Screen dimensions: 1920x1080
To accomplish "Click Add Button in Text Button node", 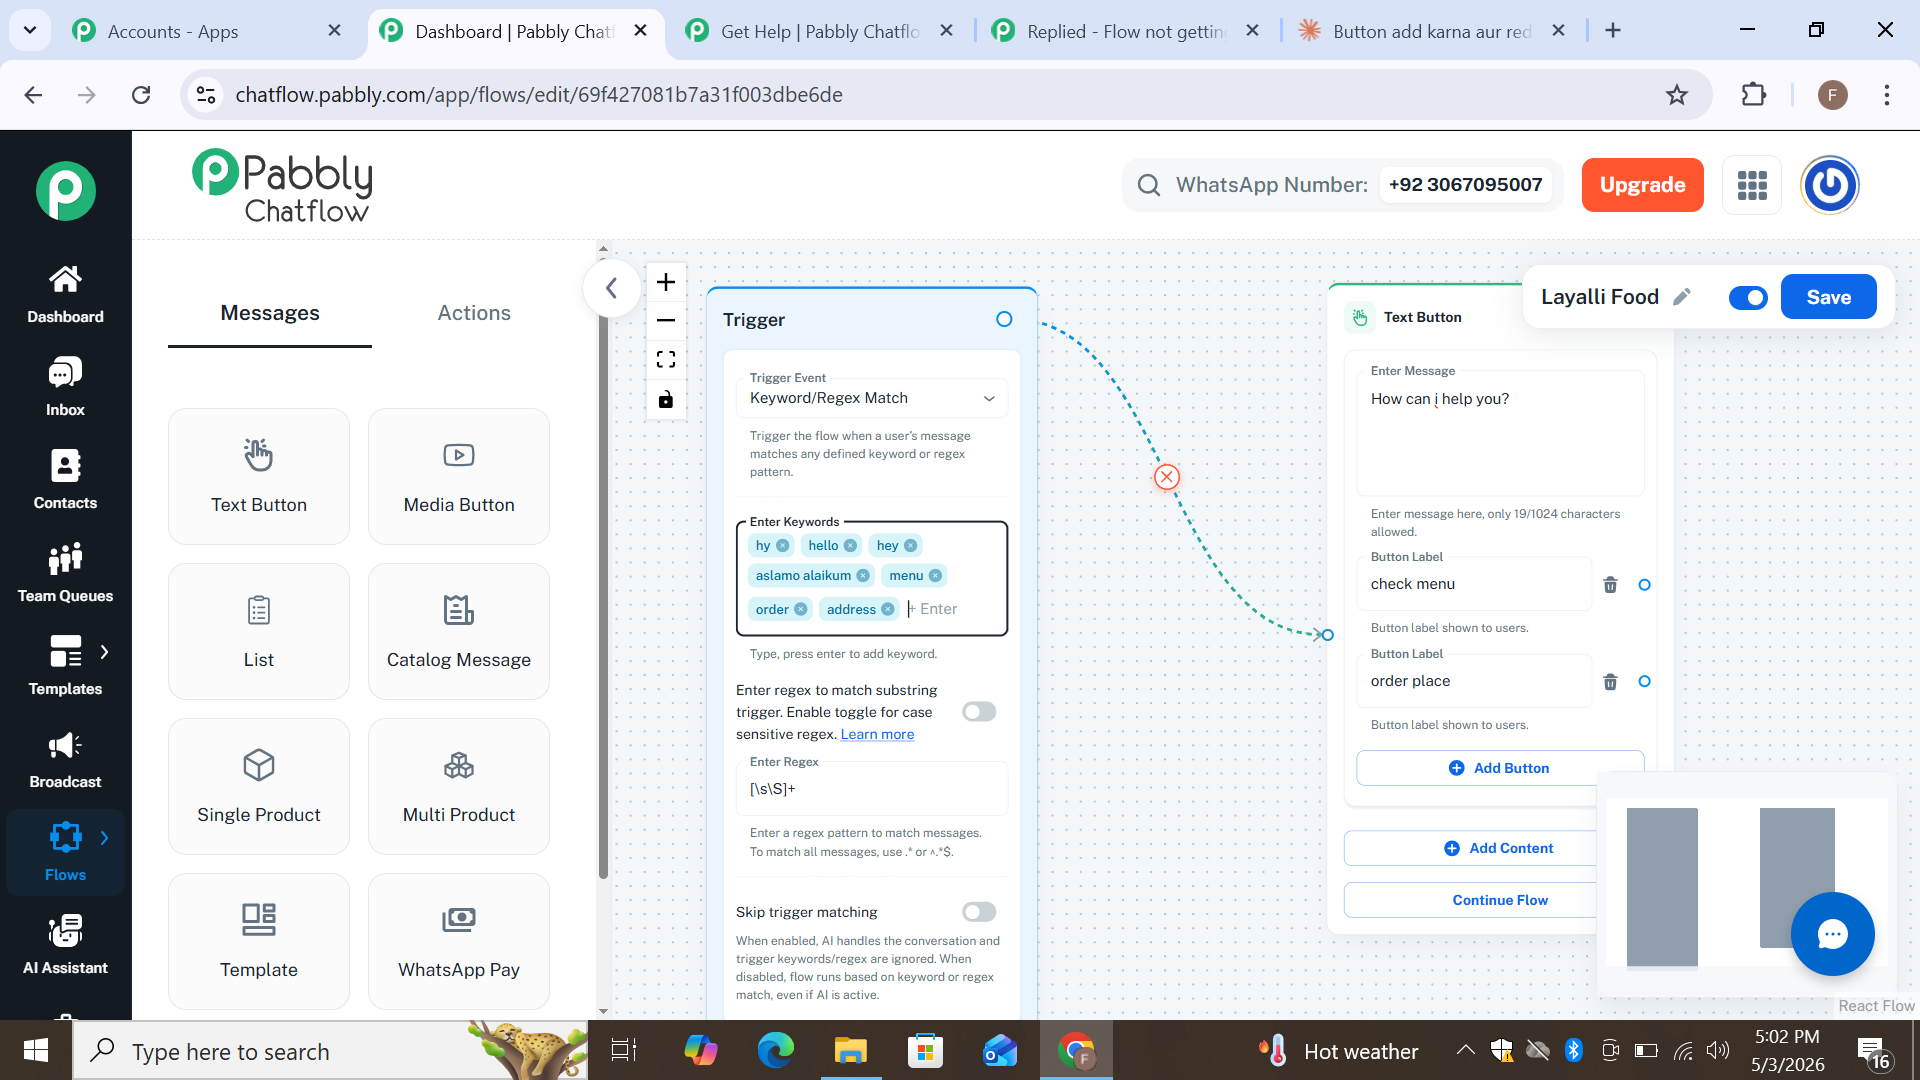I will click(1499, 768).
